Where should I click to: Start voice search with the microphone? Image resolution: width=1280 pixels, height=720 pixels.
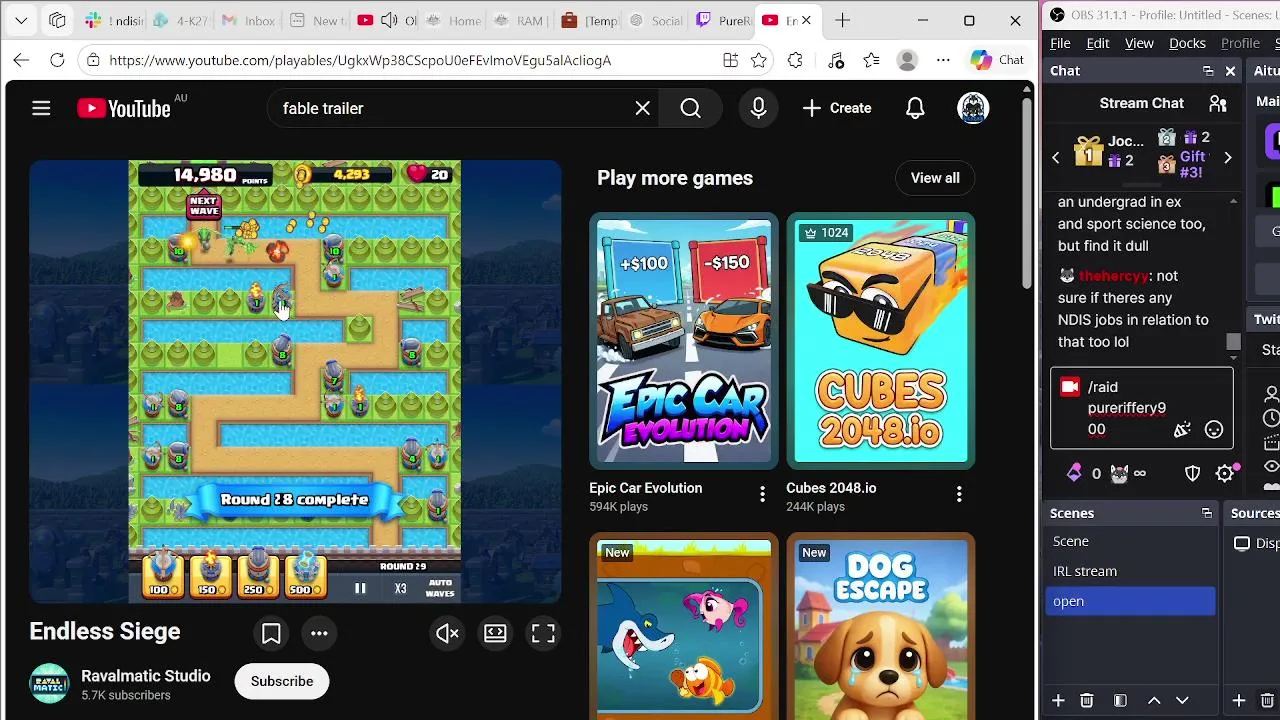coord(758,108)
